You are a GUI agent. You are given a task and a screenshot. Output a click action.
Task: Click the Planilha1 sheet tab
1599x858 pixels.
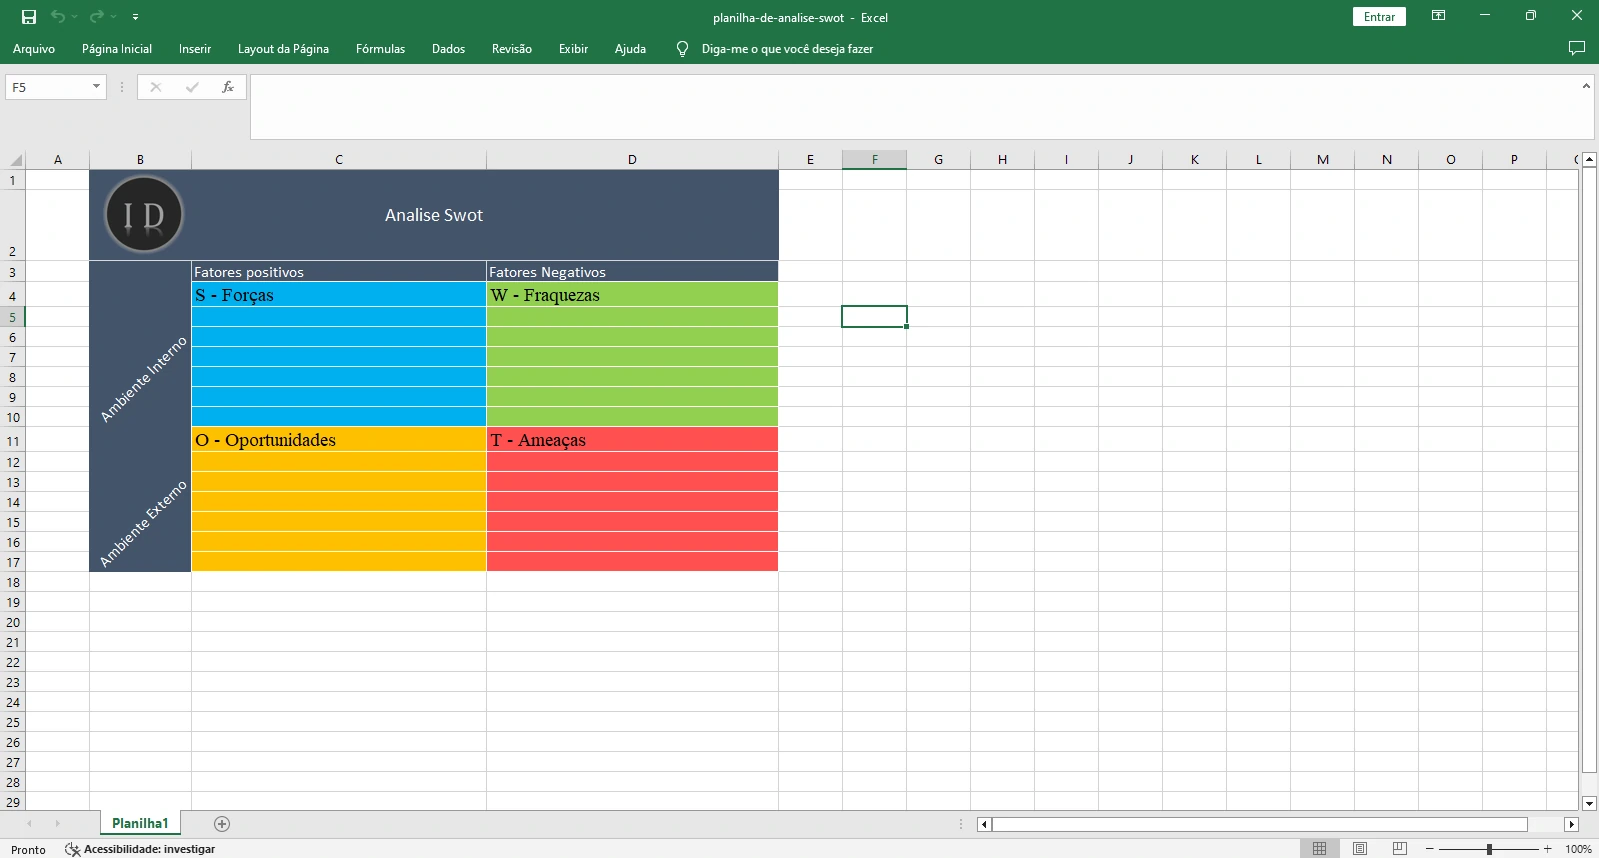[x=140, y=823]
